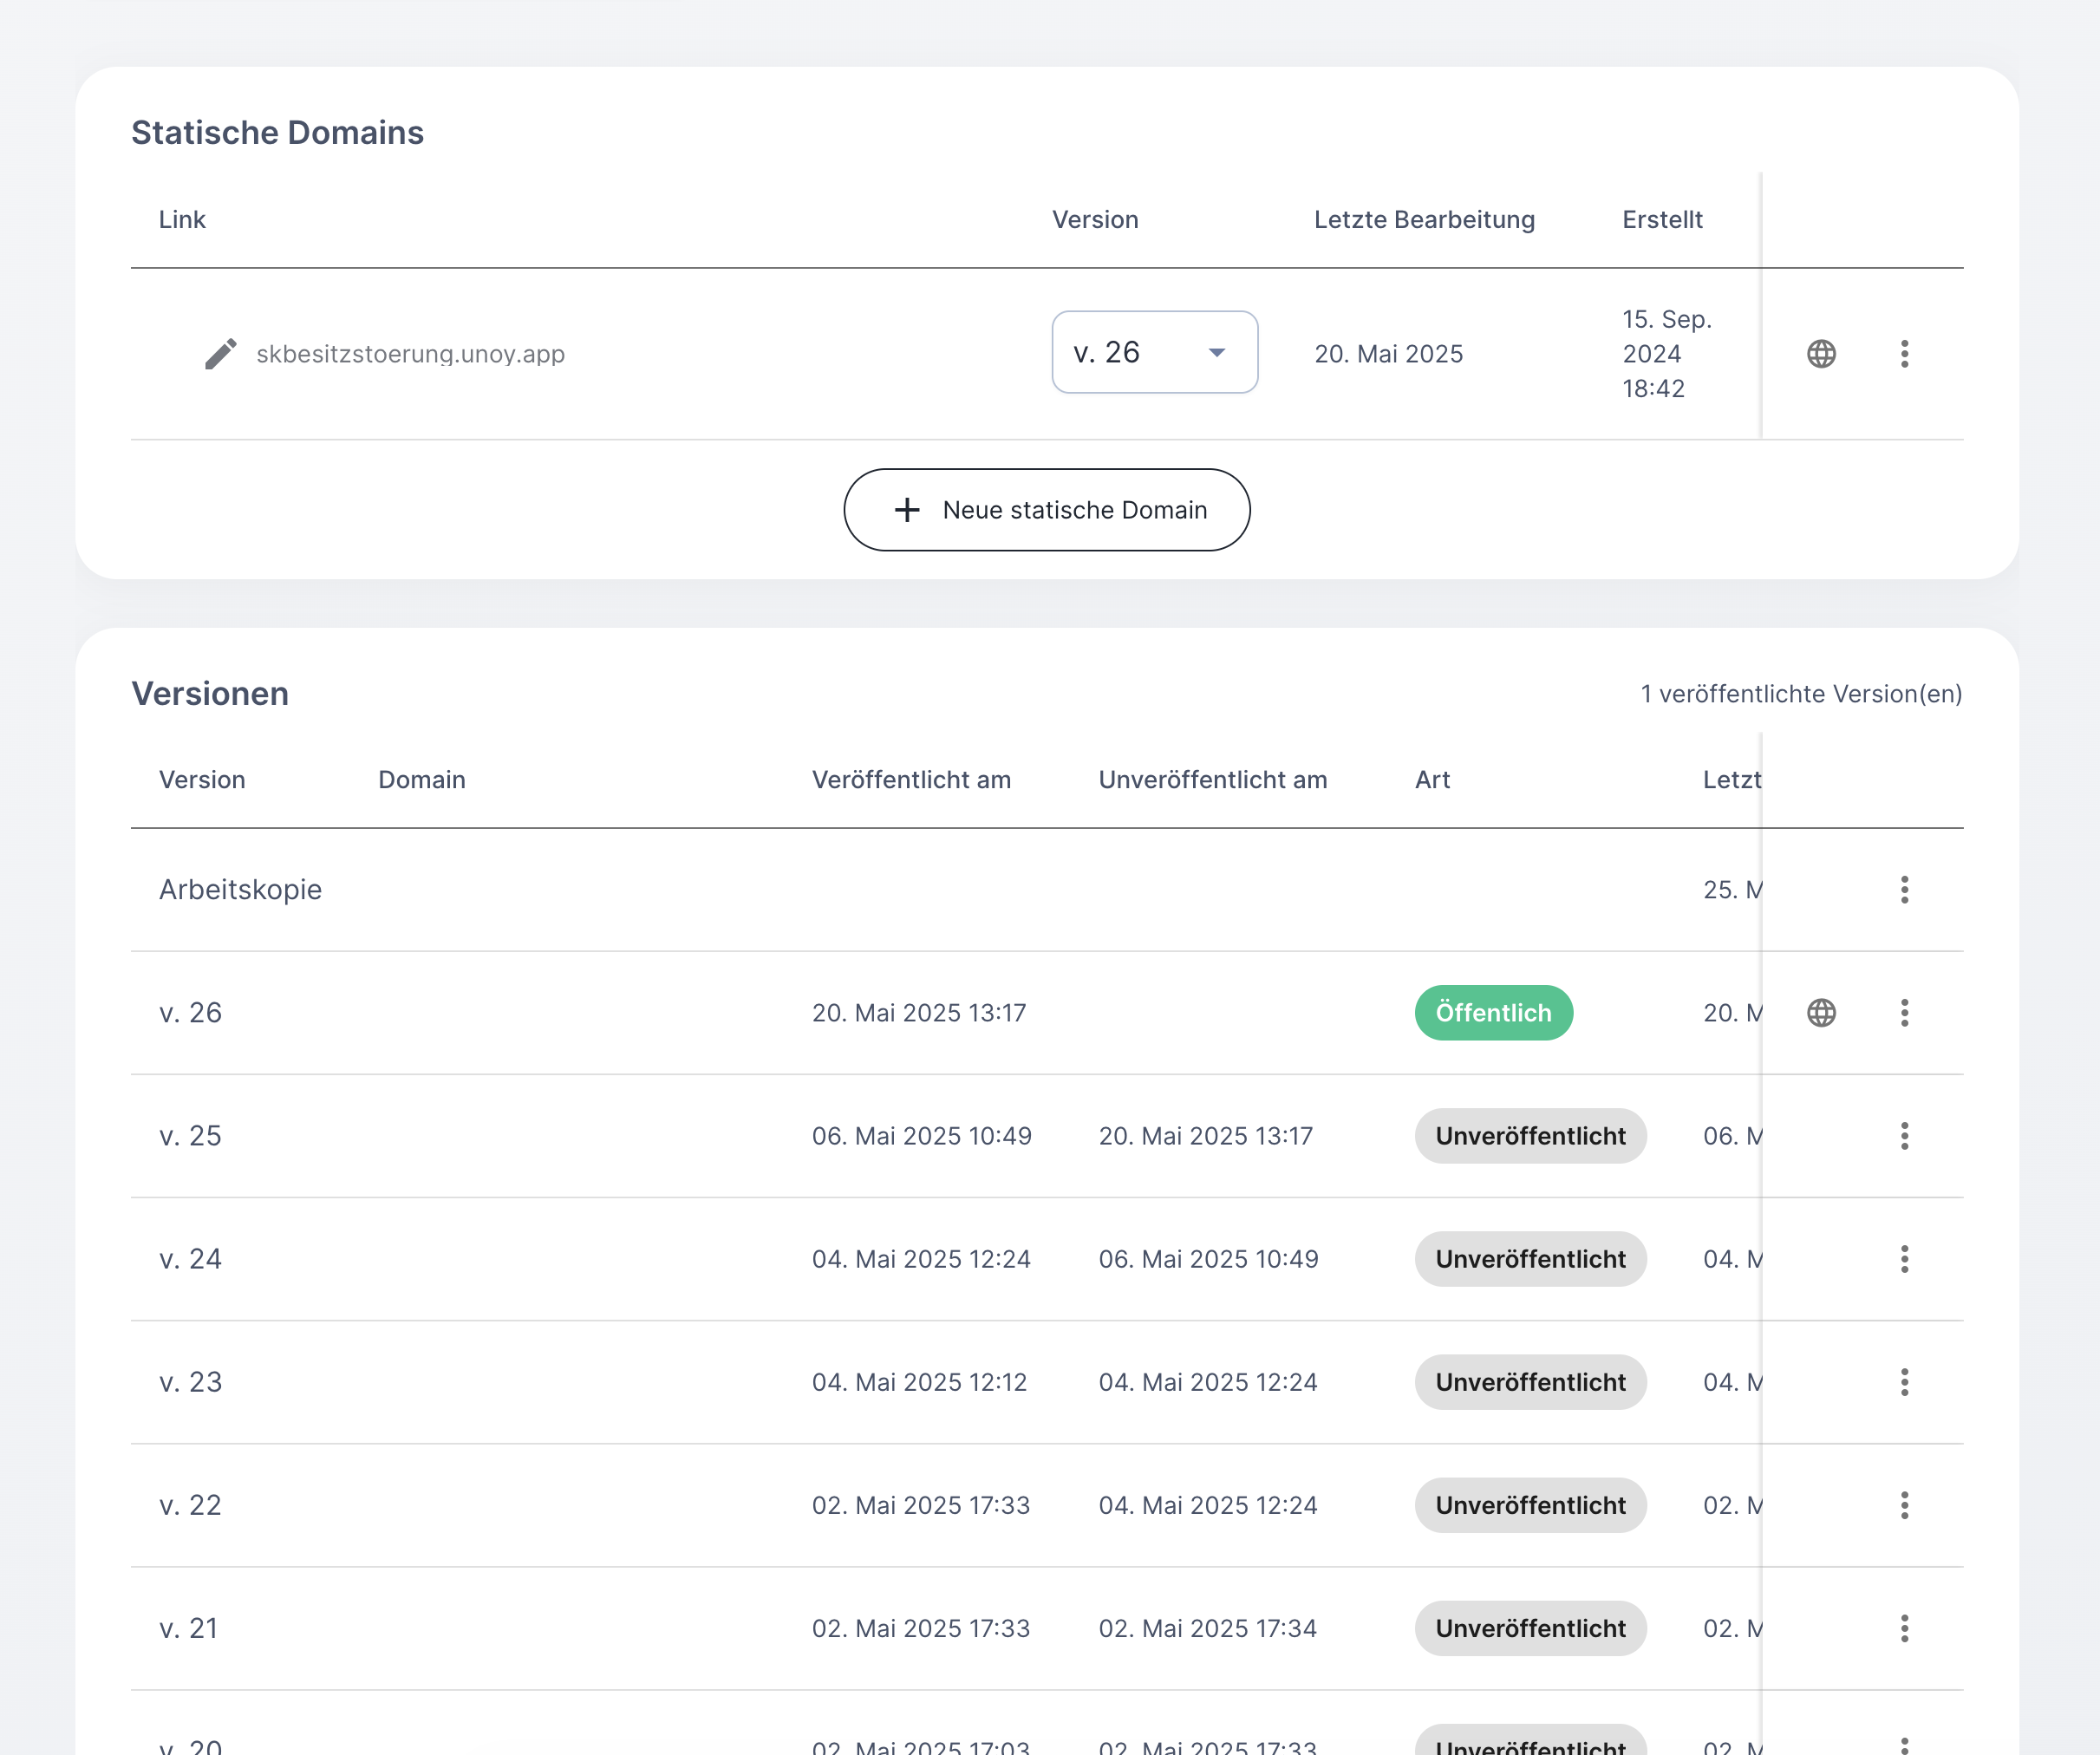Screen dimensions: 2100x1755
Task: Click the Erstellt column header
Action: pos(1662,220)
